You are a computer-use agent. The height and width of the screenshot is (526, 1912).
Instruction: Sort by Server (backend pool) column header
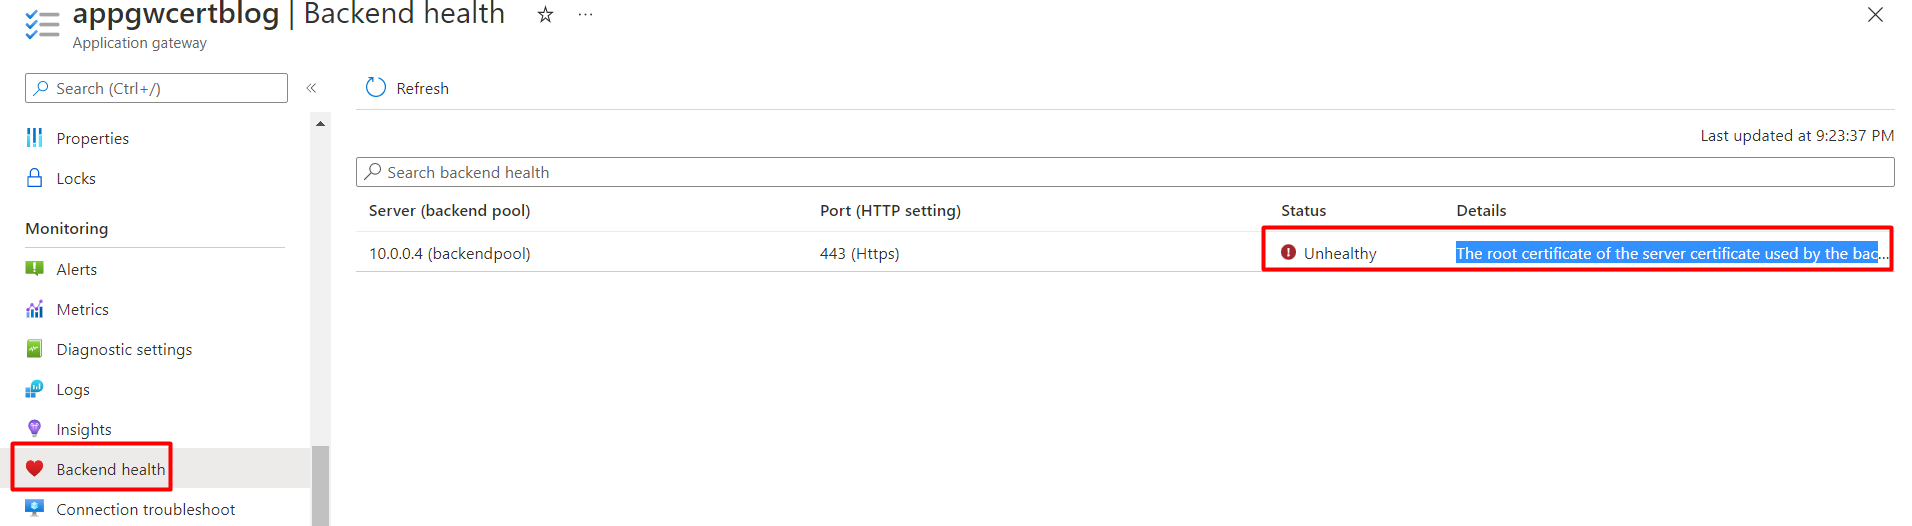[449, 210]
